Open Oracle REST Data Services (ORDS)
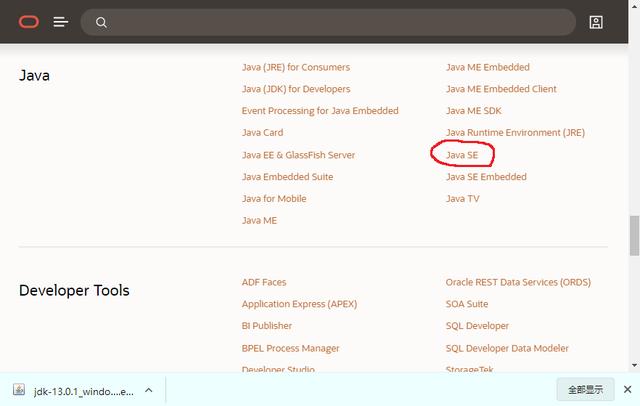Screen dimensions: 640x406 [x=518, y=282]
